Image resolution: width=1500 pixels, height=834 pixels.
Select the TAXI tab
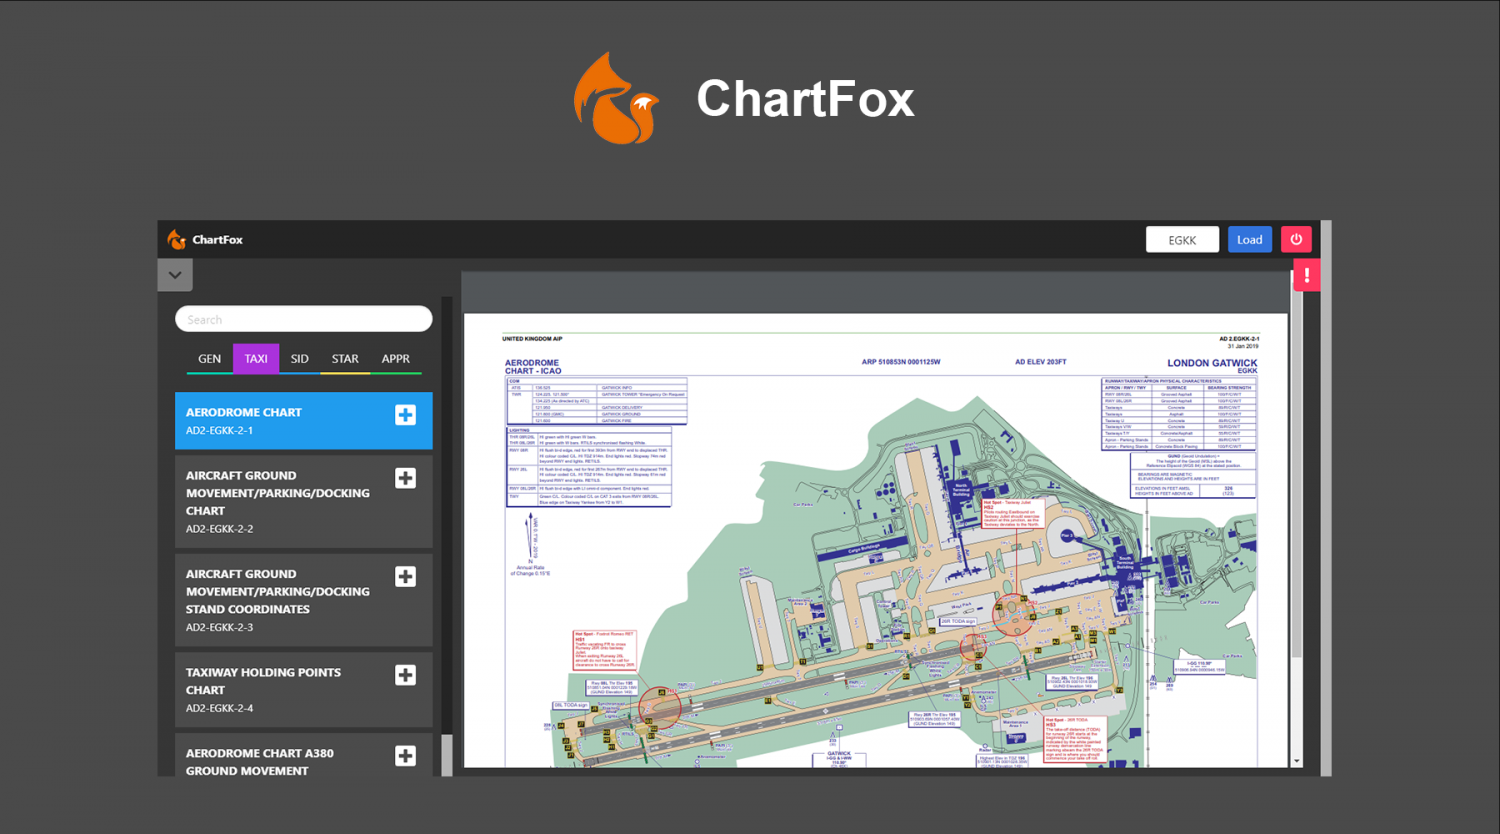(x=255, y=358)
